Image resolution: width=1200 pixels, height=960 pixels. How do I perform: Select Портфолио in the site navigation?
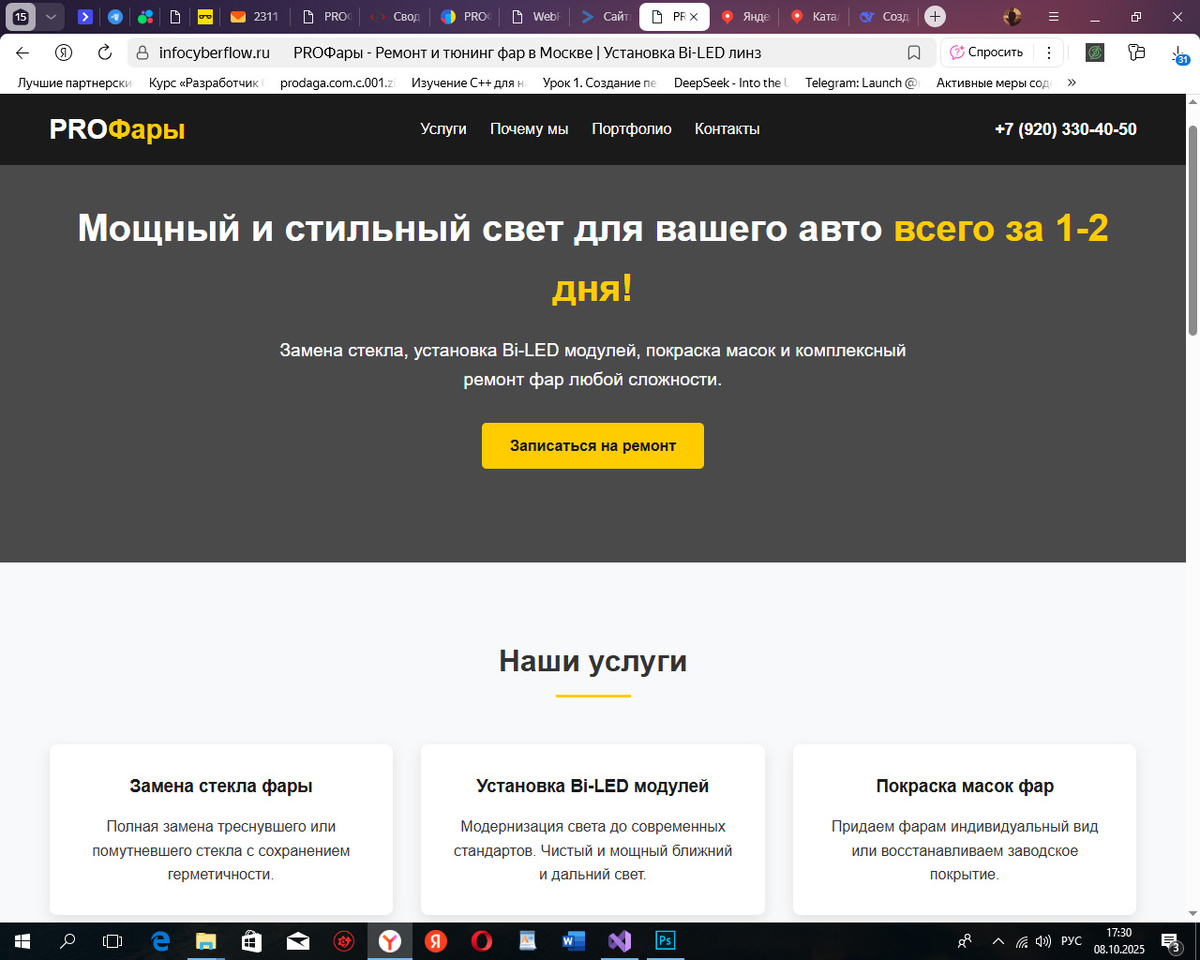632,129
